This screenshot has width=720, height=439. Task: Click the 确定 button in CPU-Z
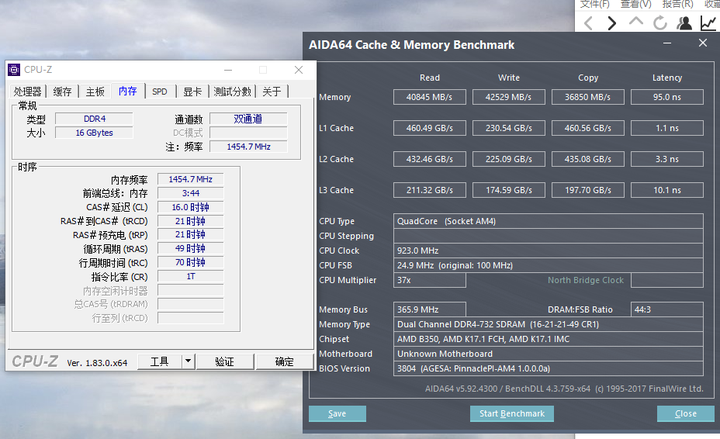click(284, 362)
